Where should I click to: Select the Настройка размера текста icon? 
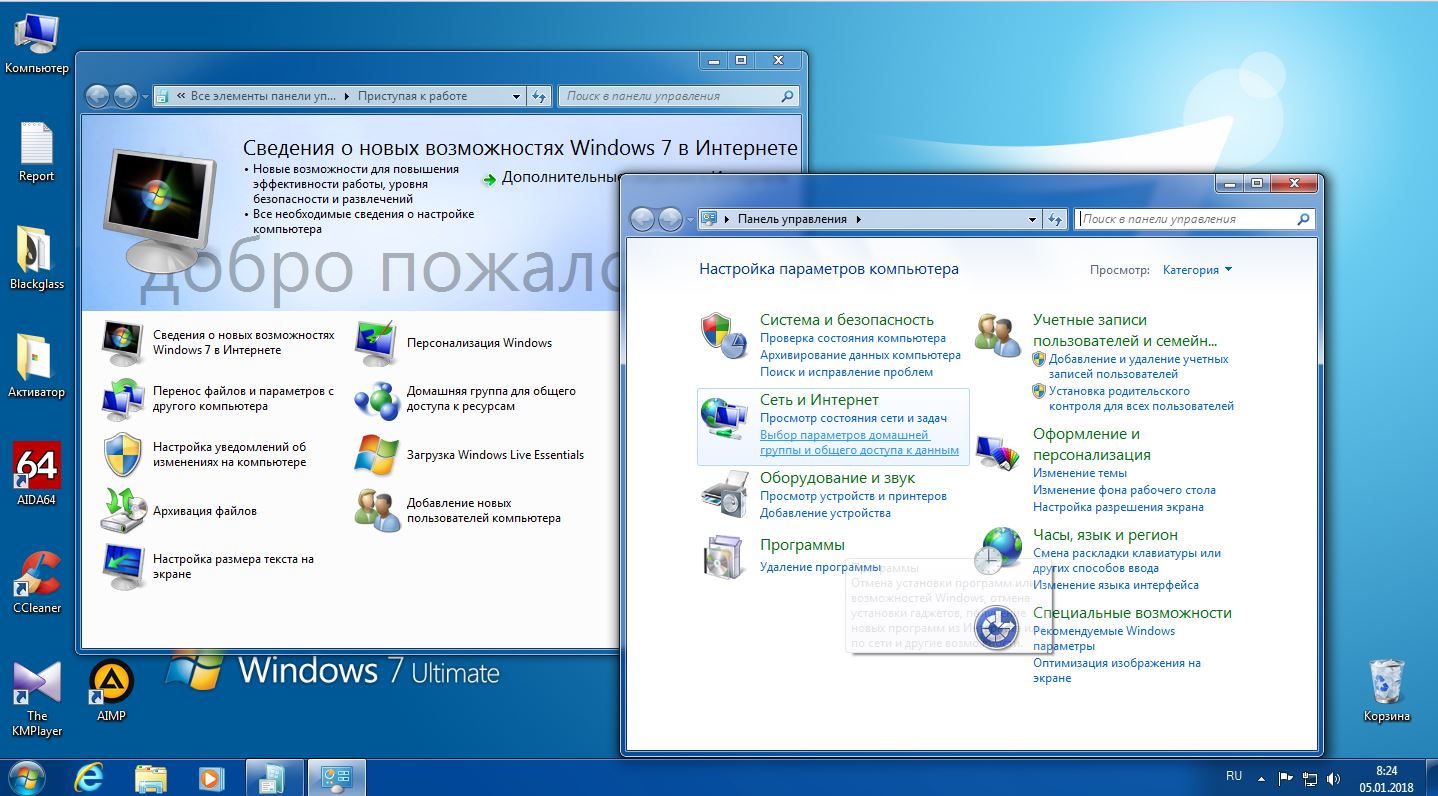pyautogui.click(x=124, y=566)
